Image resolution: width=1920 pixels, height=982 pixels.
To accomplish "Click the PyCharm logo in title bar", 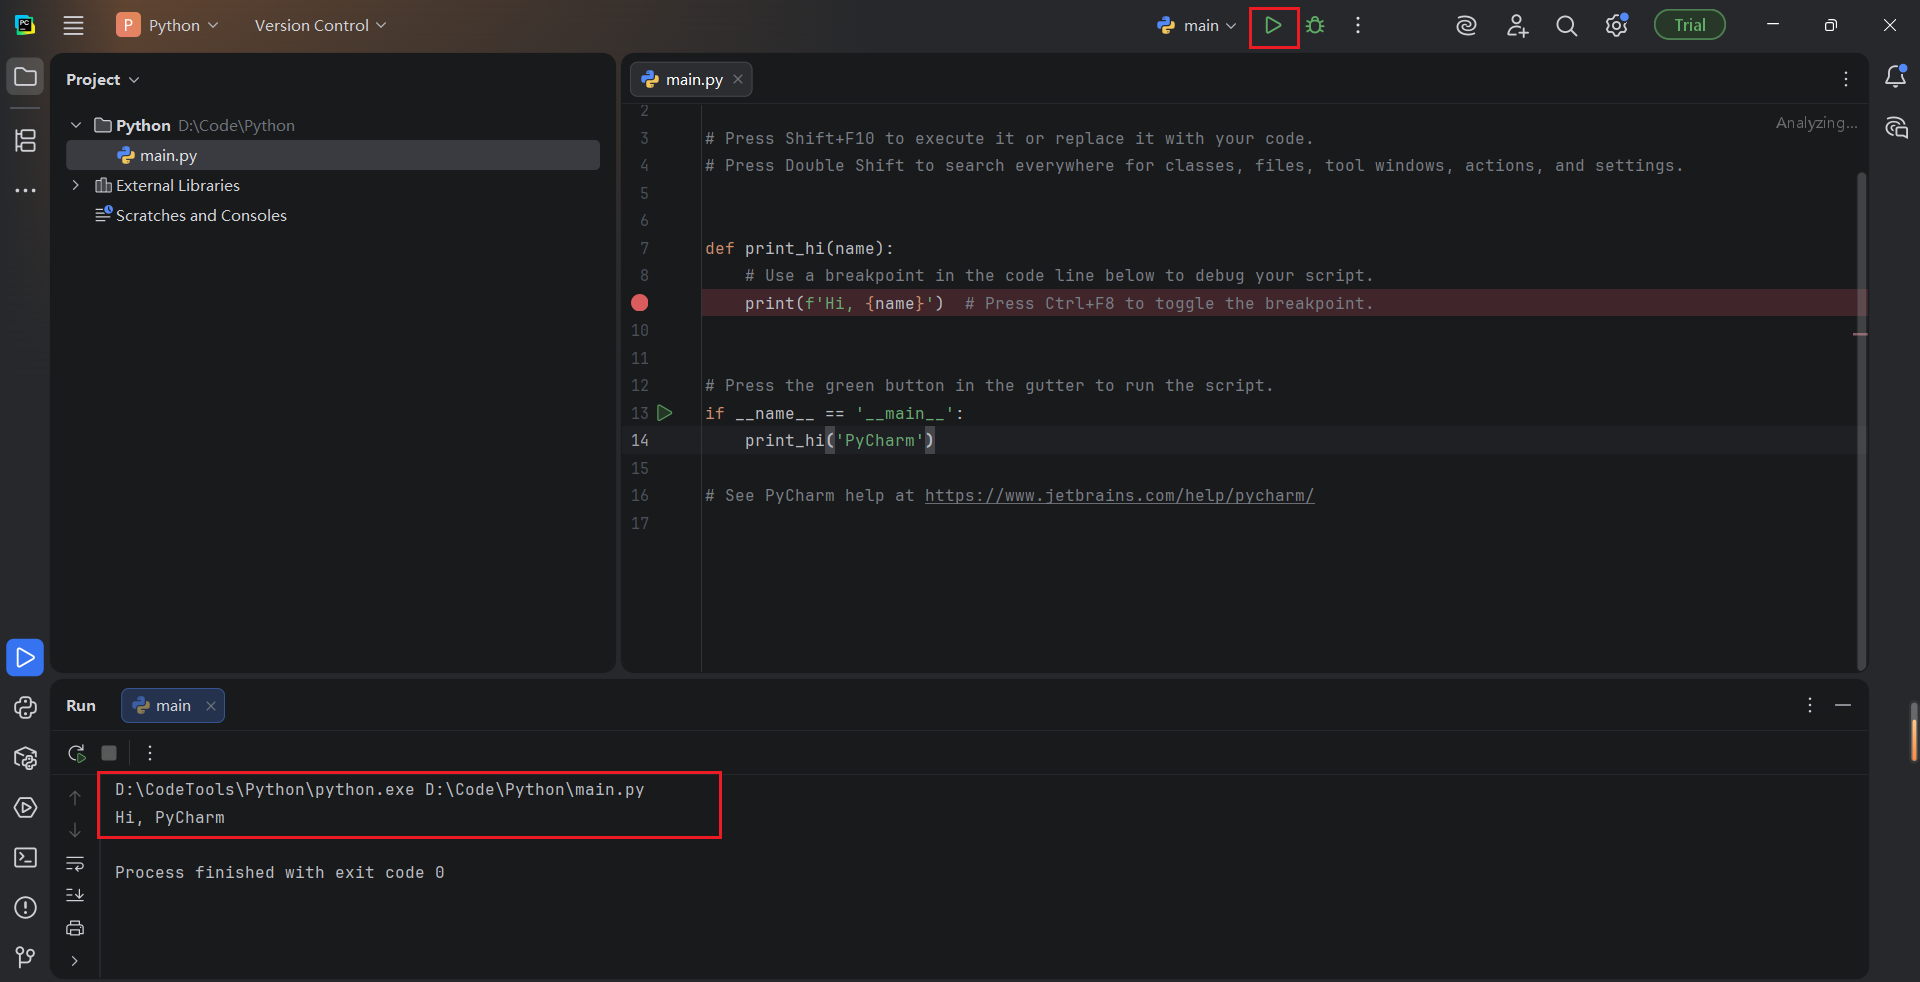I will point(26,26).
